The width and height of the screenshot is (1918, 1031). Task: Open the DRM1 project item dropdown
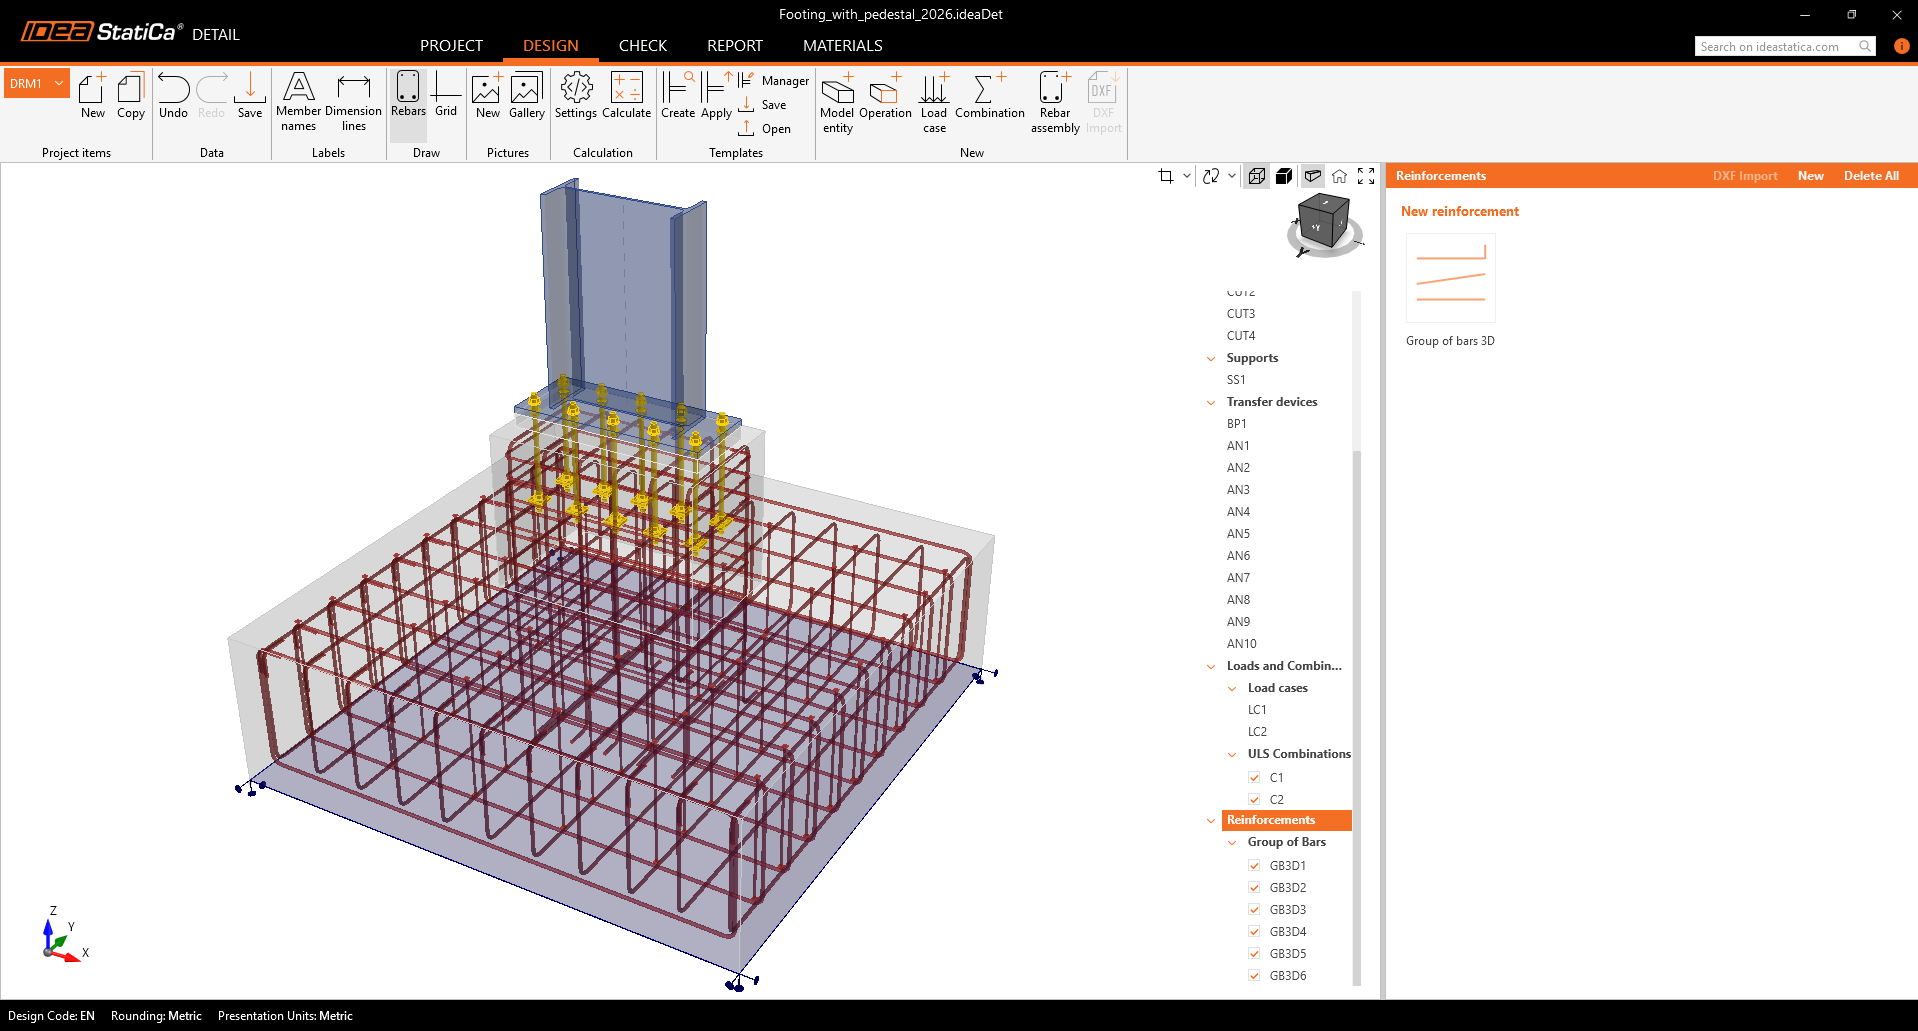pyautogui.click(x=59, y=84)
